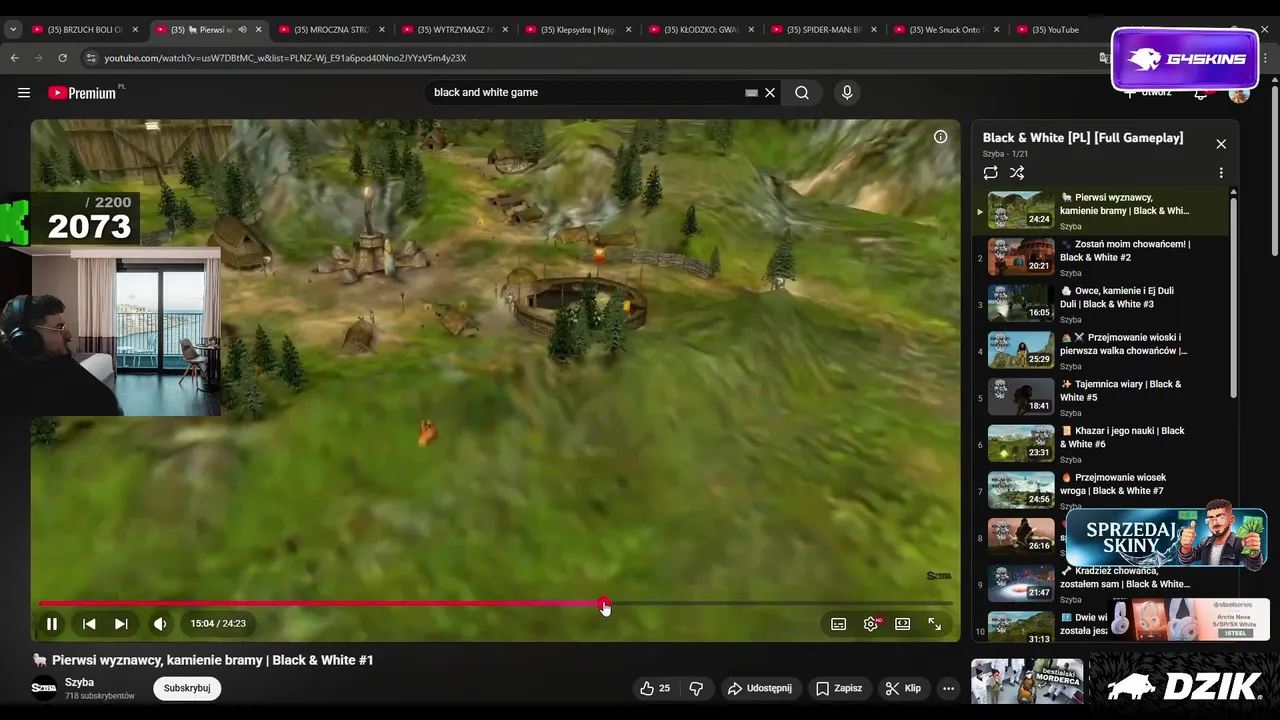
Task: Seek to a later unplayed point on the progress bar
Action: pos(780,603)
